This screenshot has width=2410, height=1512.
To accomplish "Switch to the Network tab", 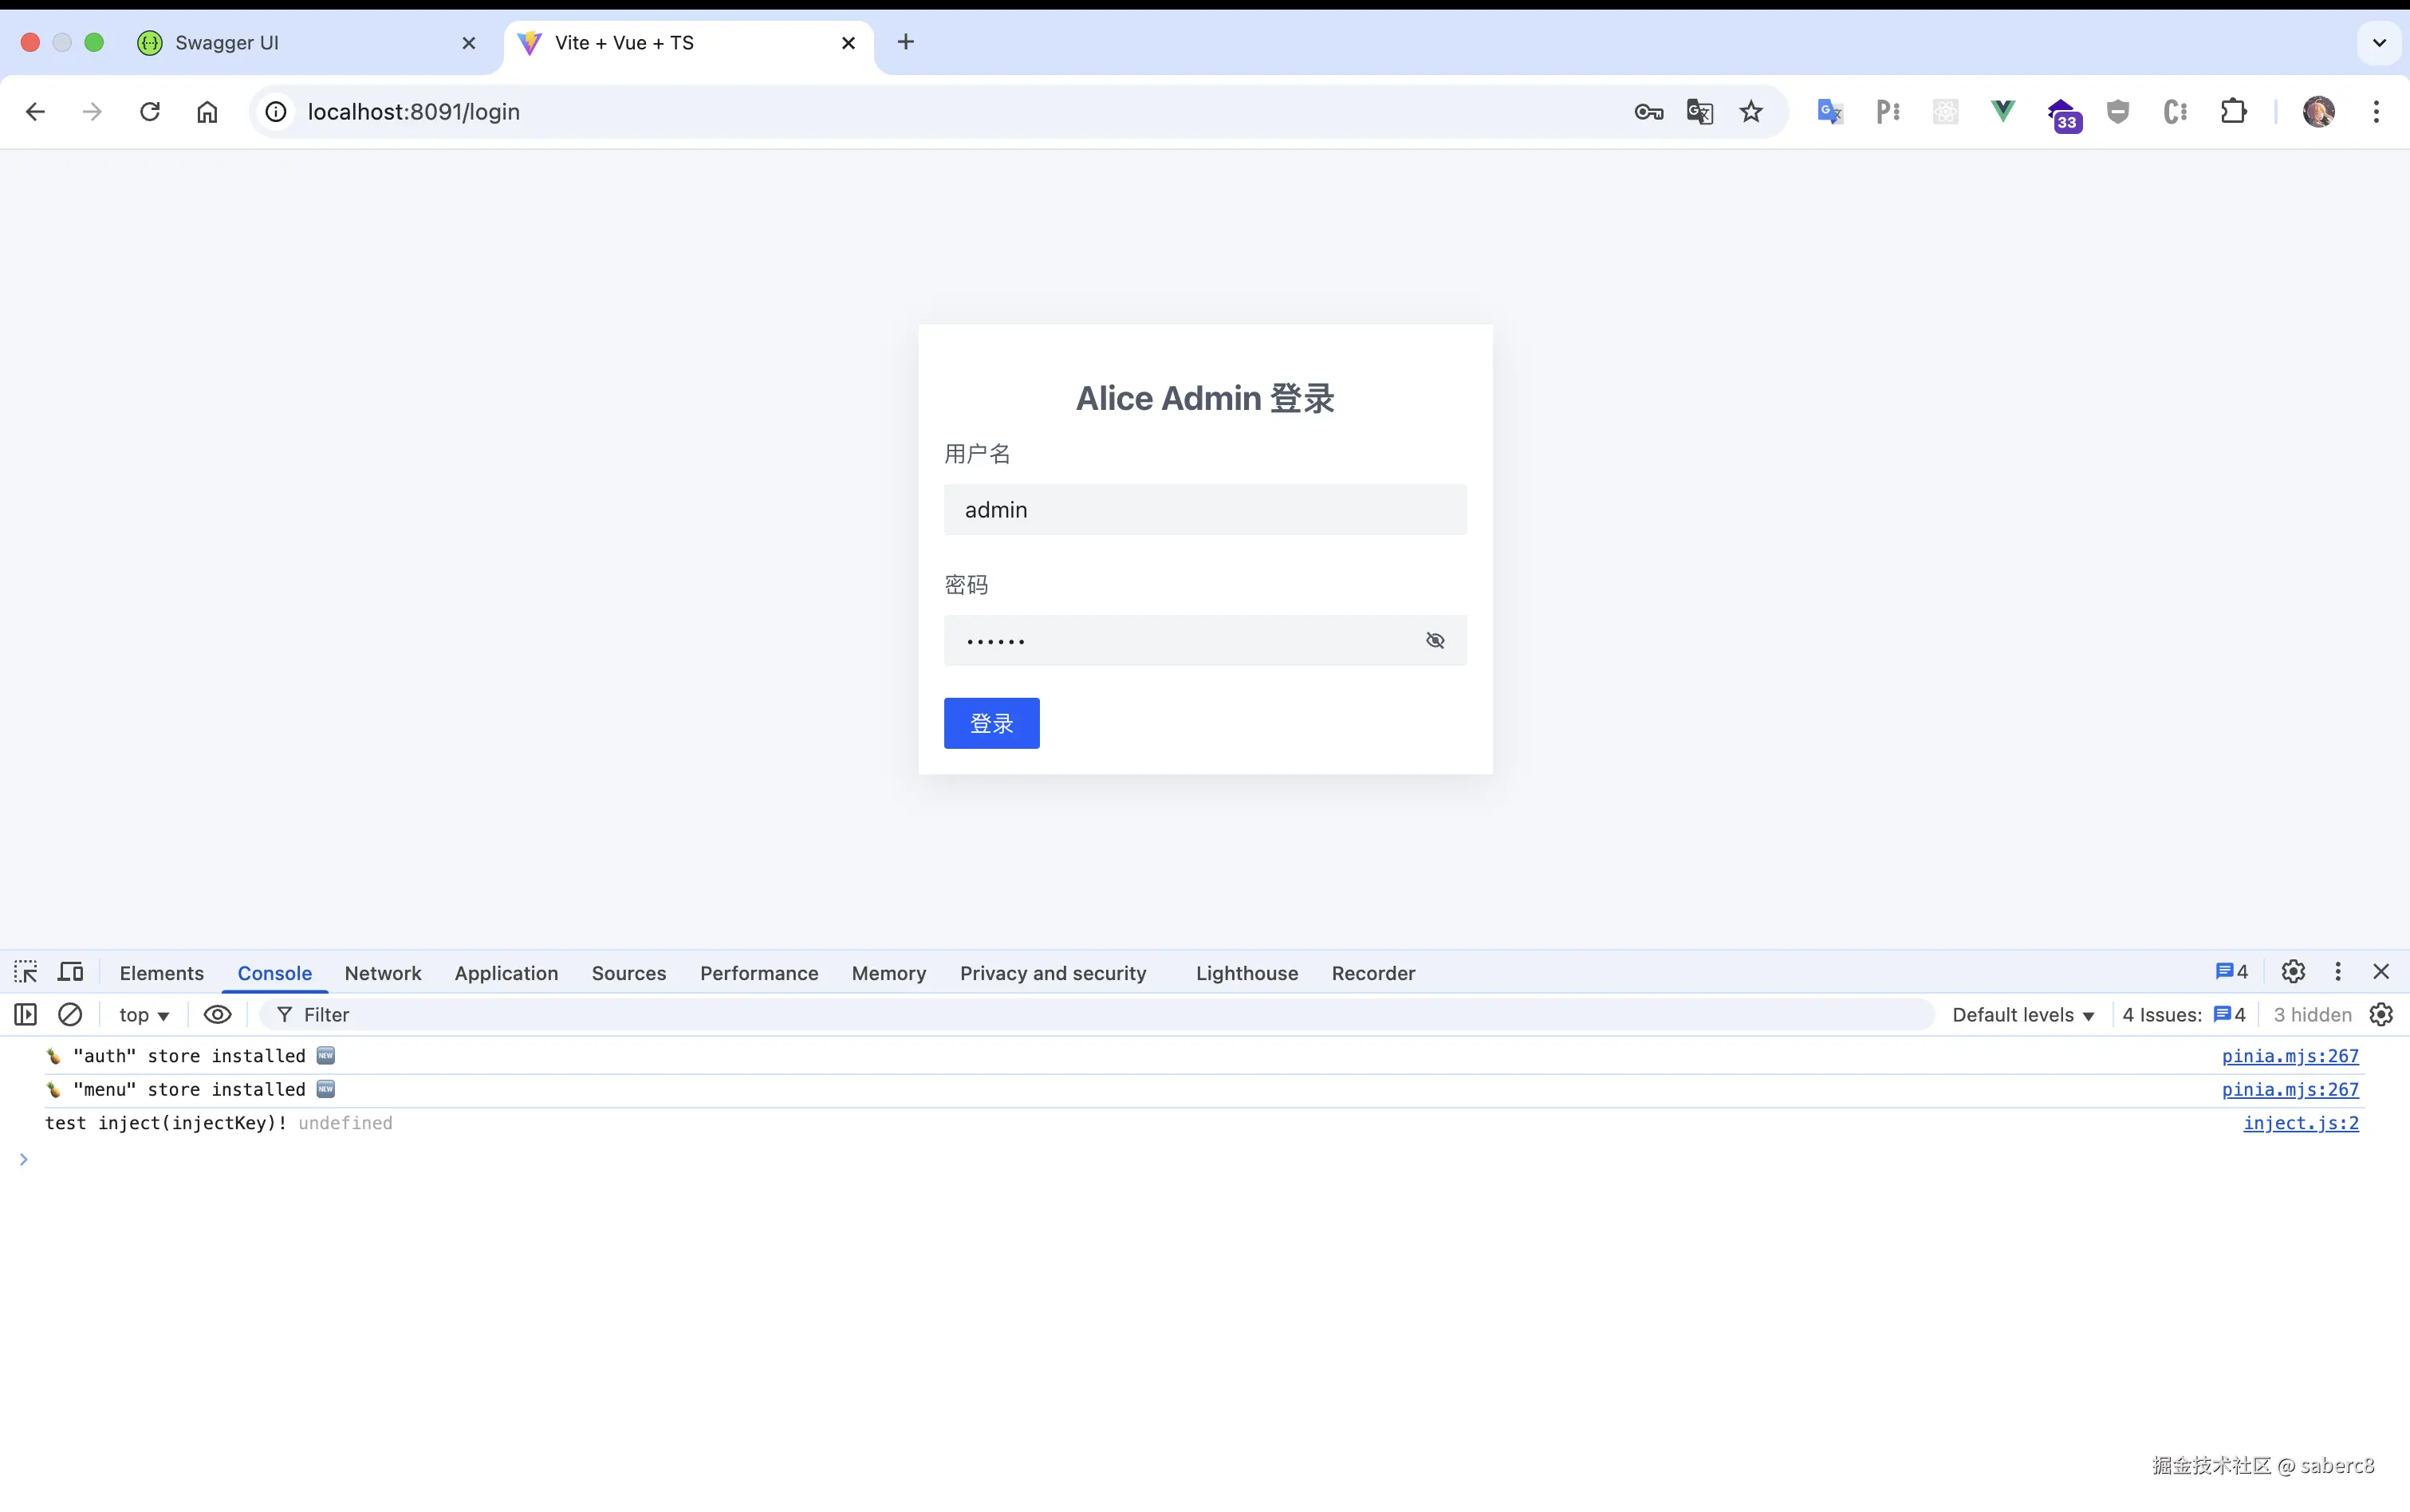I will click(x=383, y=973).
